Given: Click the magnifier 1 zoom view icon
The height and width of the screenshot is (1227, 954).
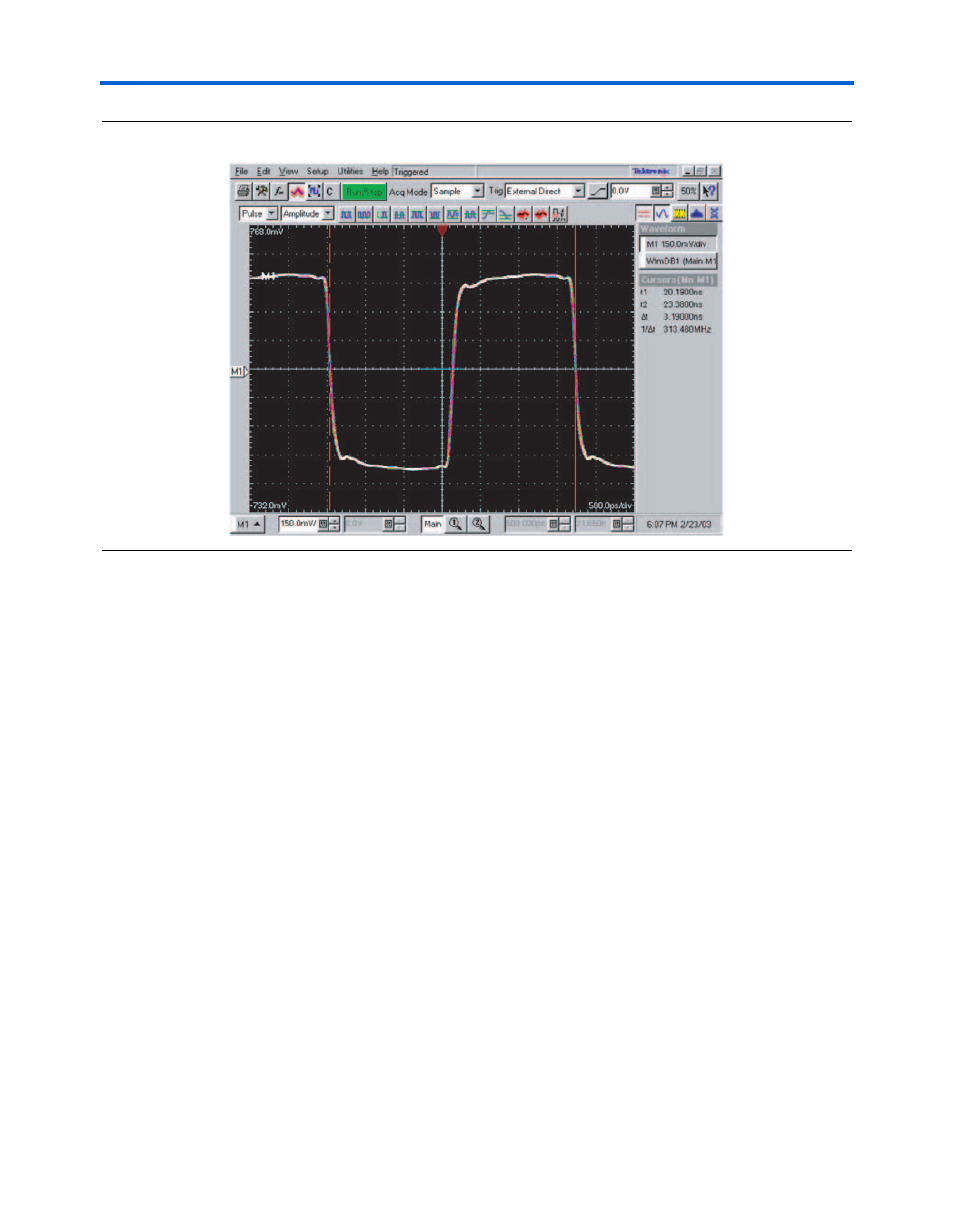Looking at the screenshot, I should (454, 523).
